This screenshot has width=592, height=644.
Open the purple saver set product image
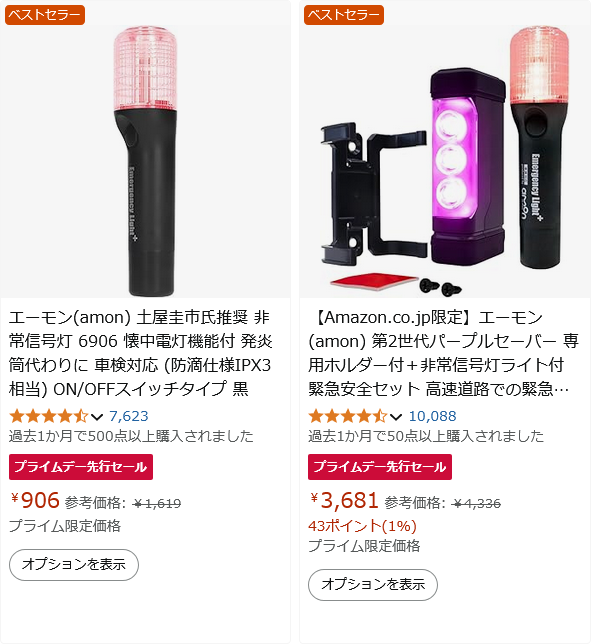coord(445,161)
